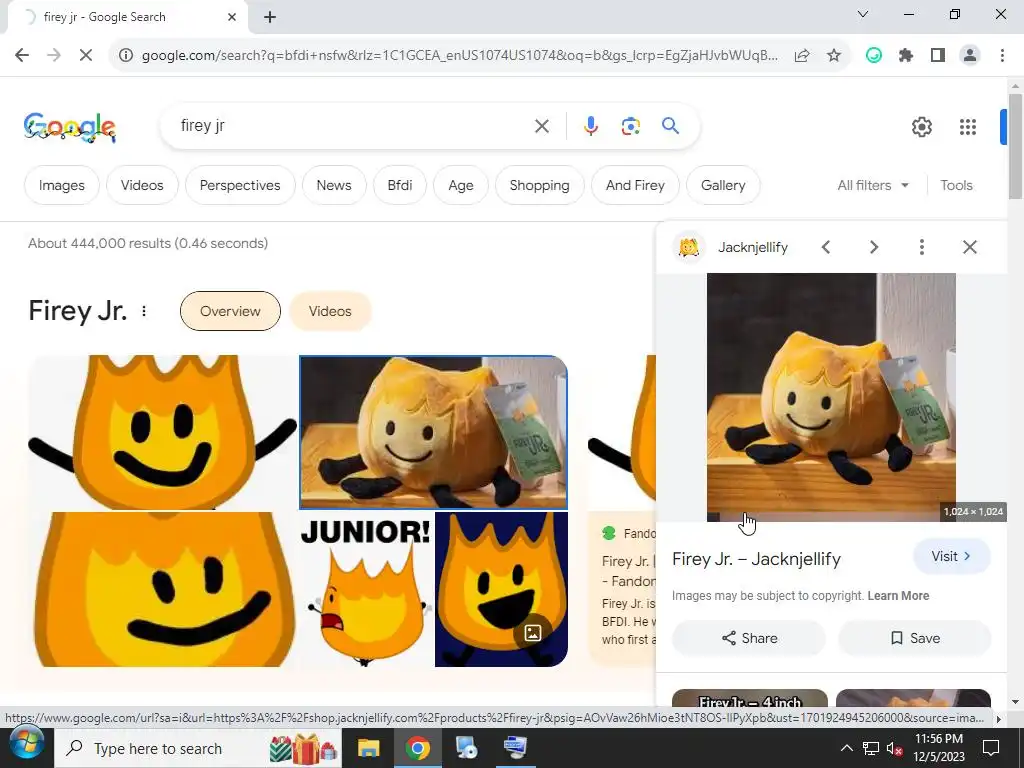Open the Chrome profile avatar

click(x=970, y=56)
